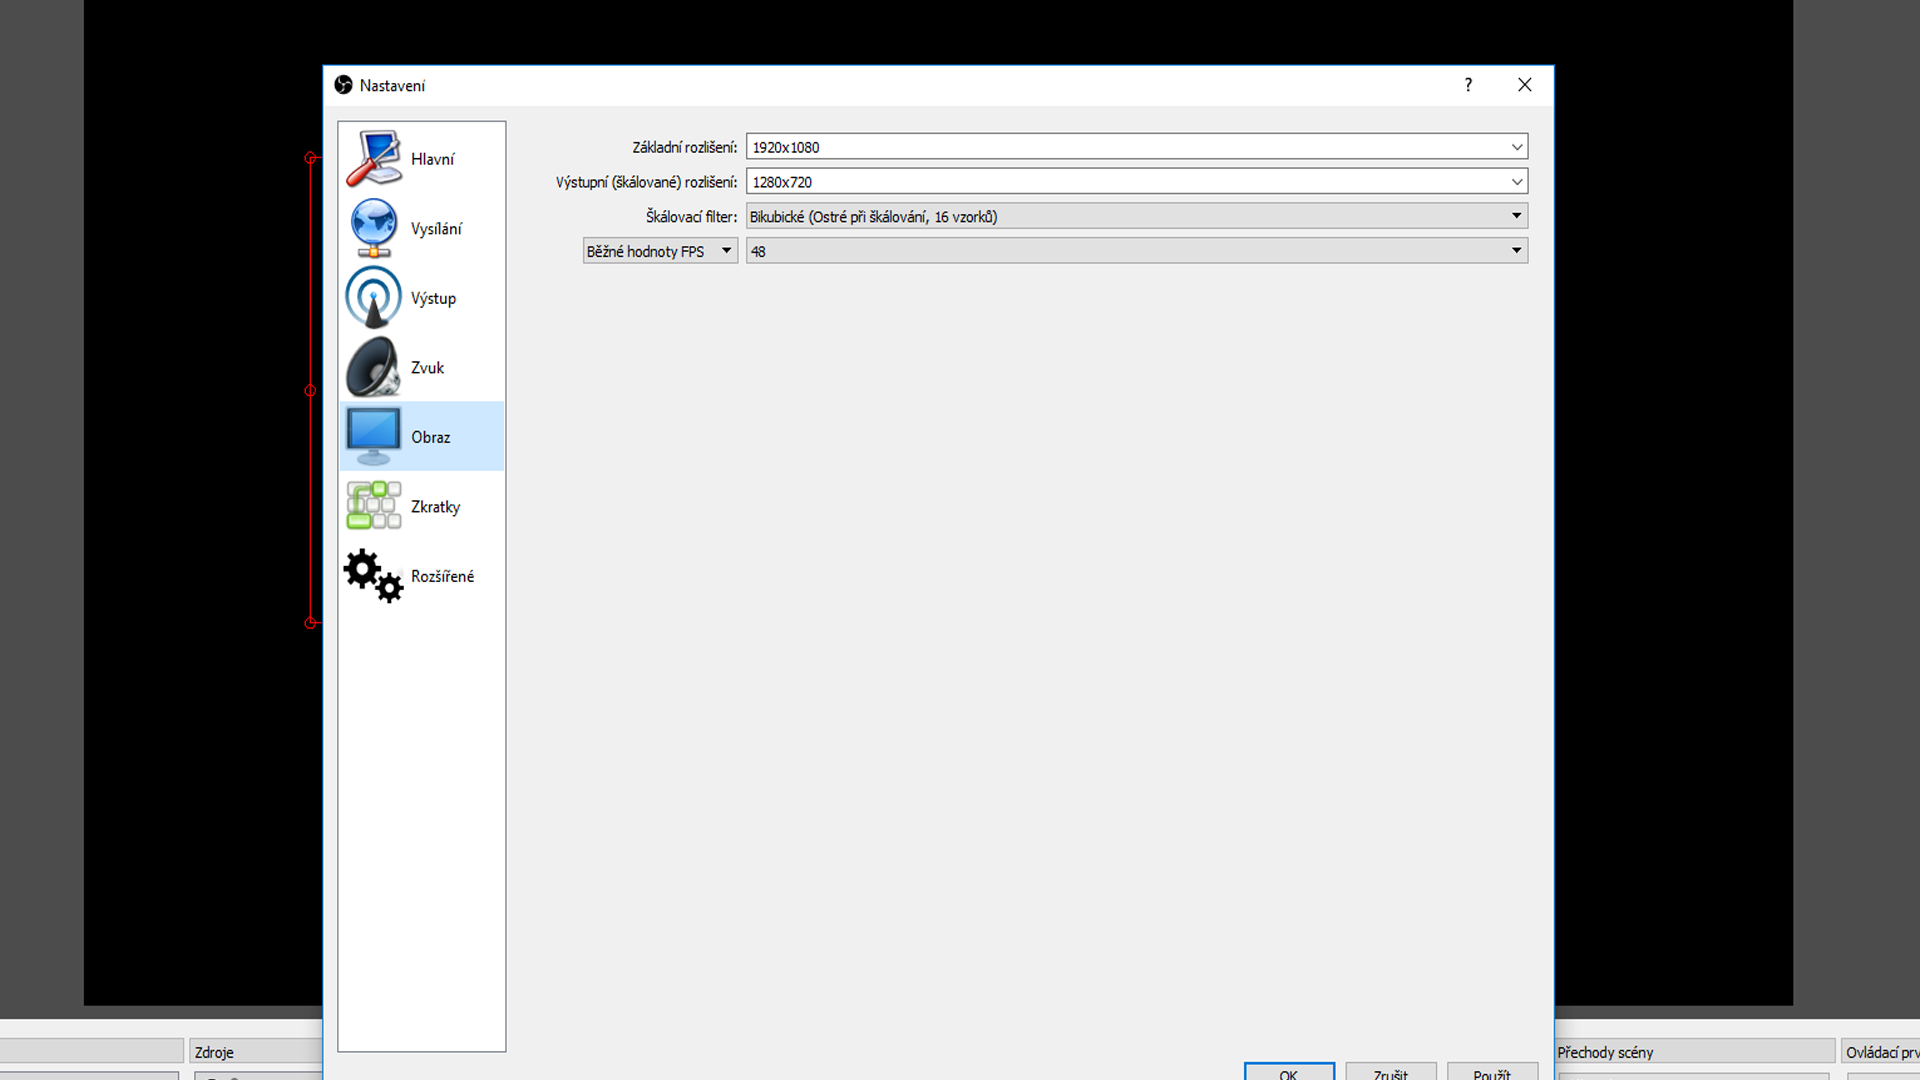Screen dimensions: 1920x1080
Task: Expand the Základní rozlišení dropdown arrow
Action: (x=1516, y=147)
